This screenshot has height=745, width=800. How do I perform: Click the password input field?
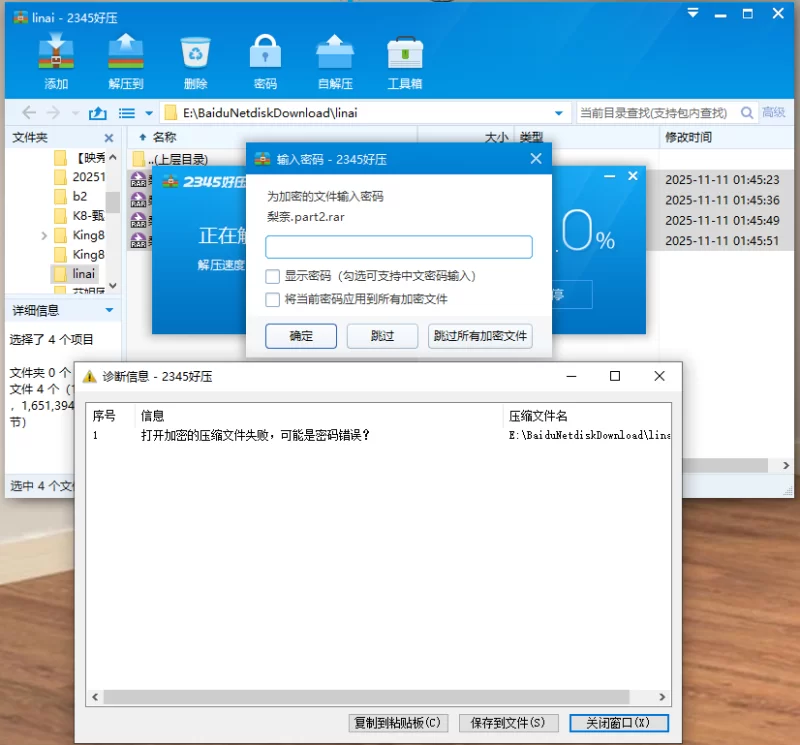click(398, 247)
